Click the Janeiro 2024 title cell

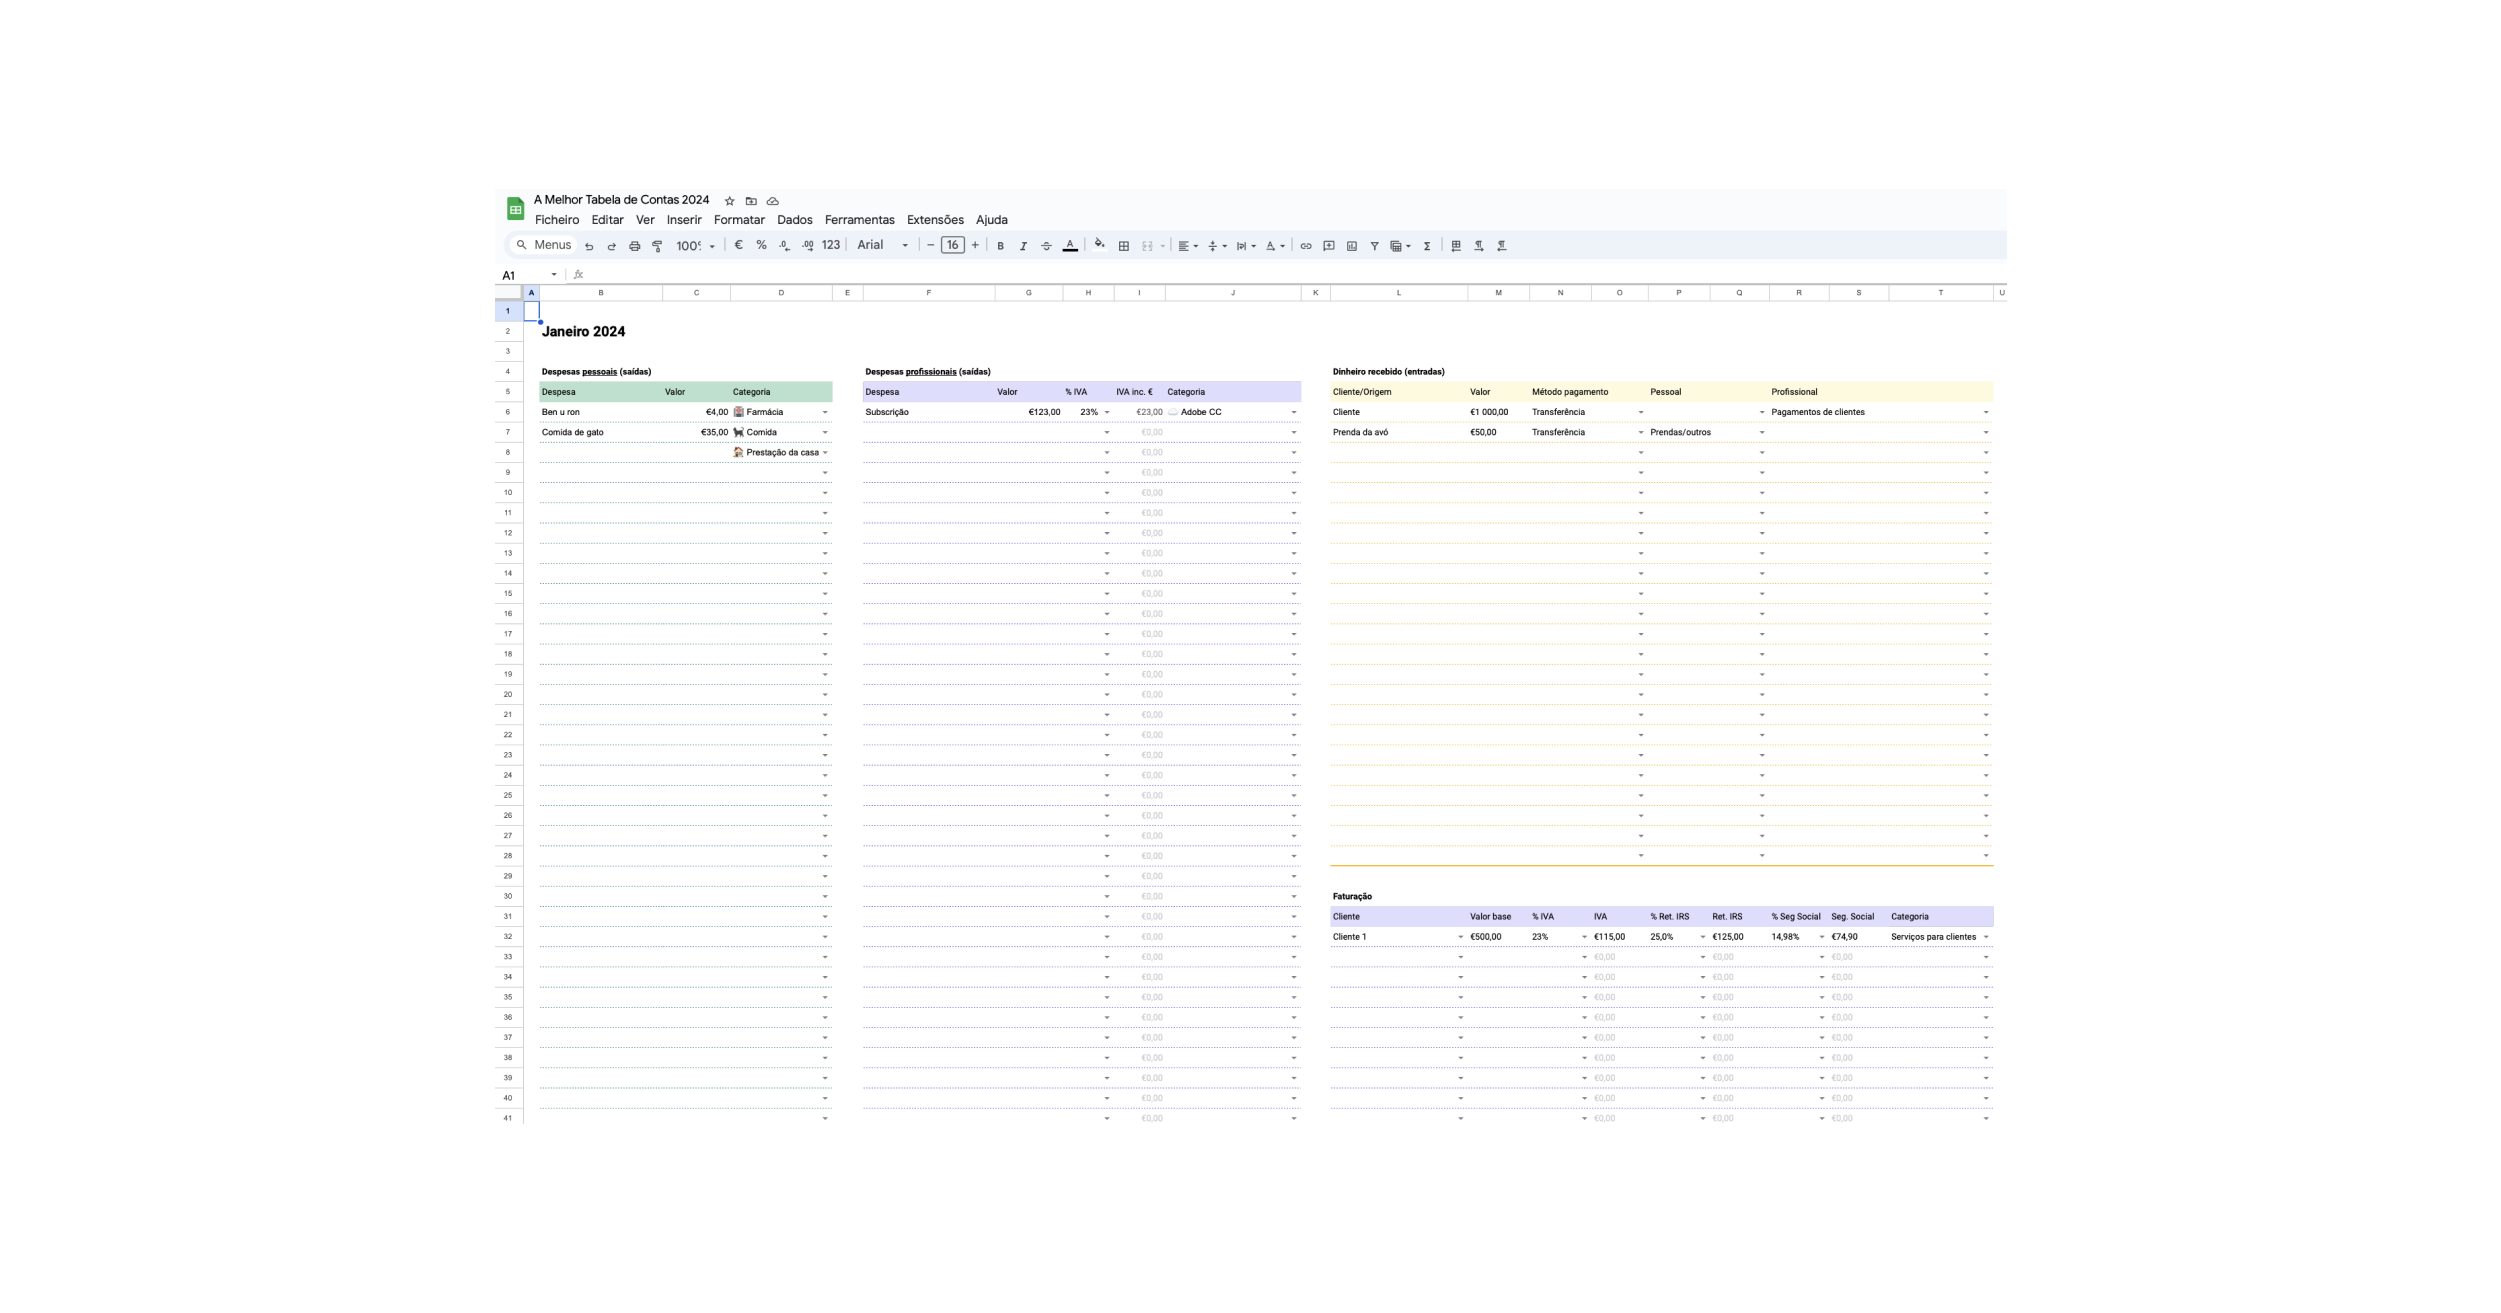pyautogui.click(x=584, y=332)
